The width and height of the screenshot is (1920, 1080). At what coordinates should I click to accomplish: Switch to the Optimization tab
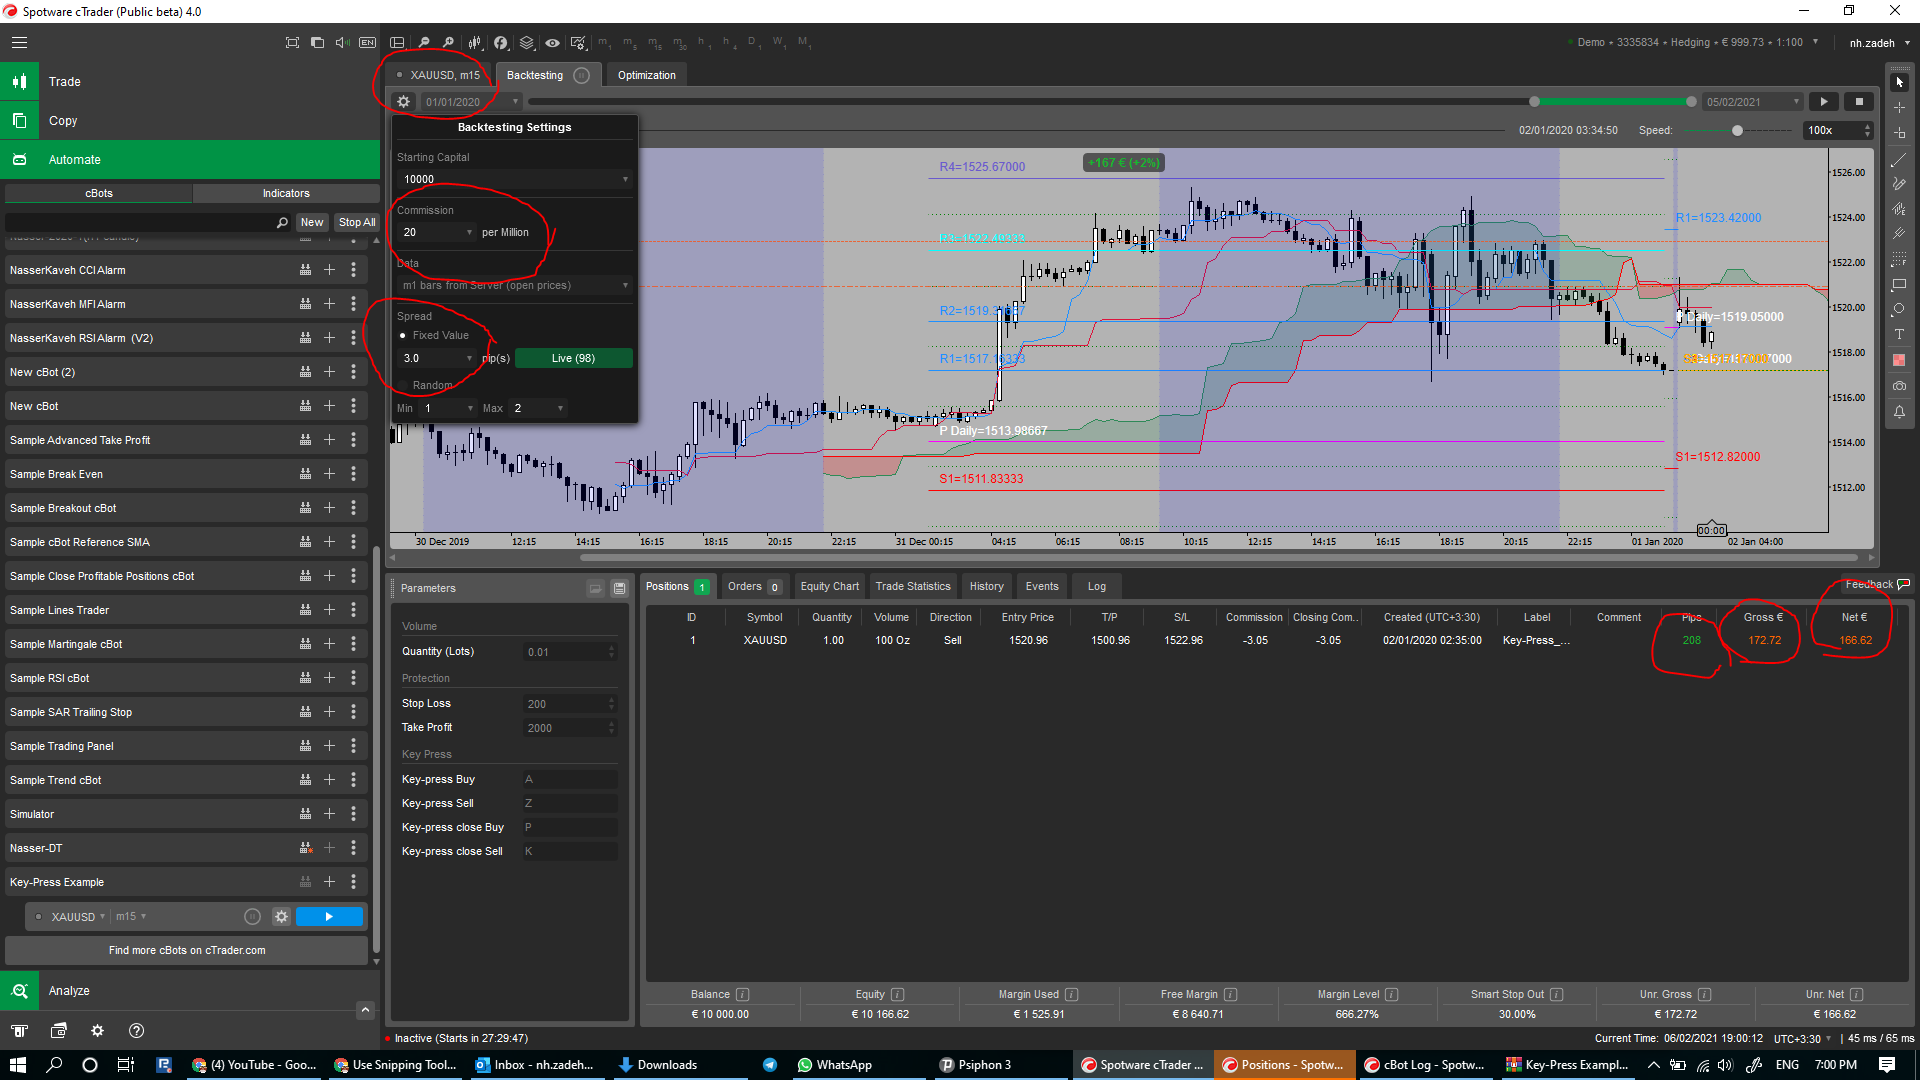point(646,75)
